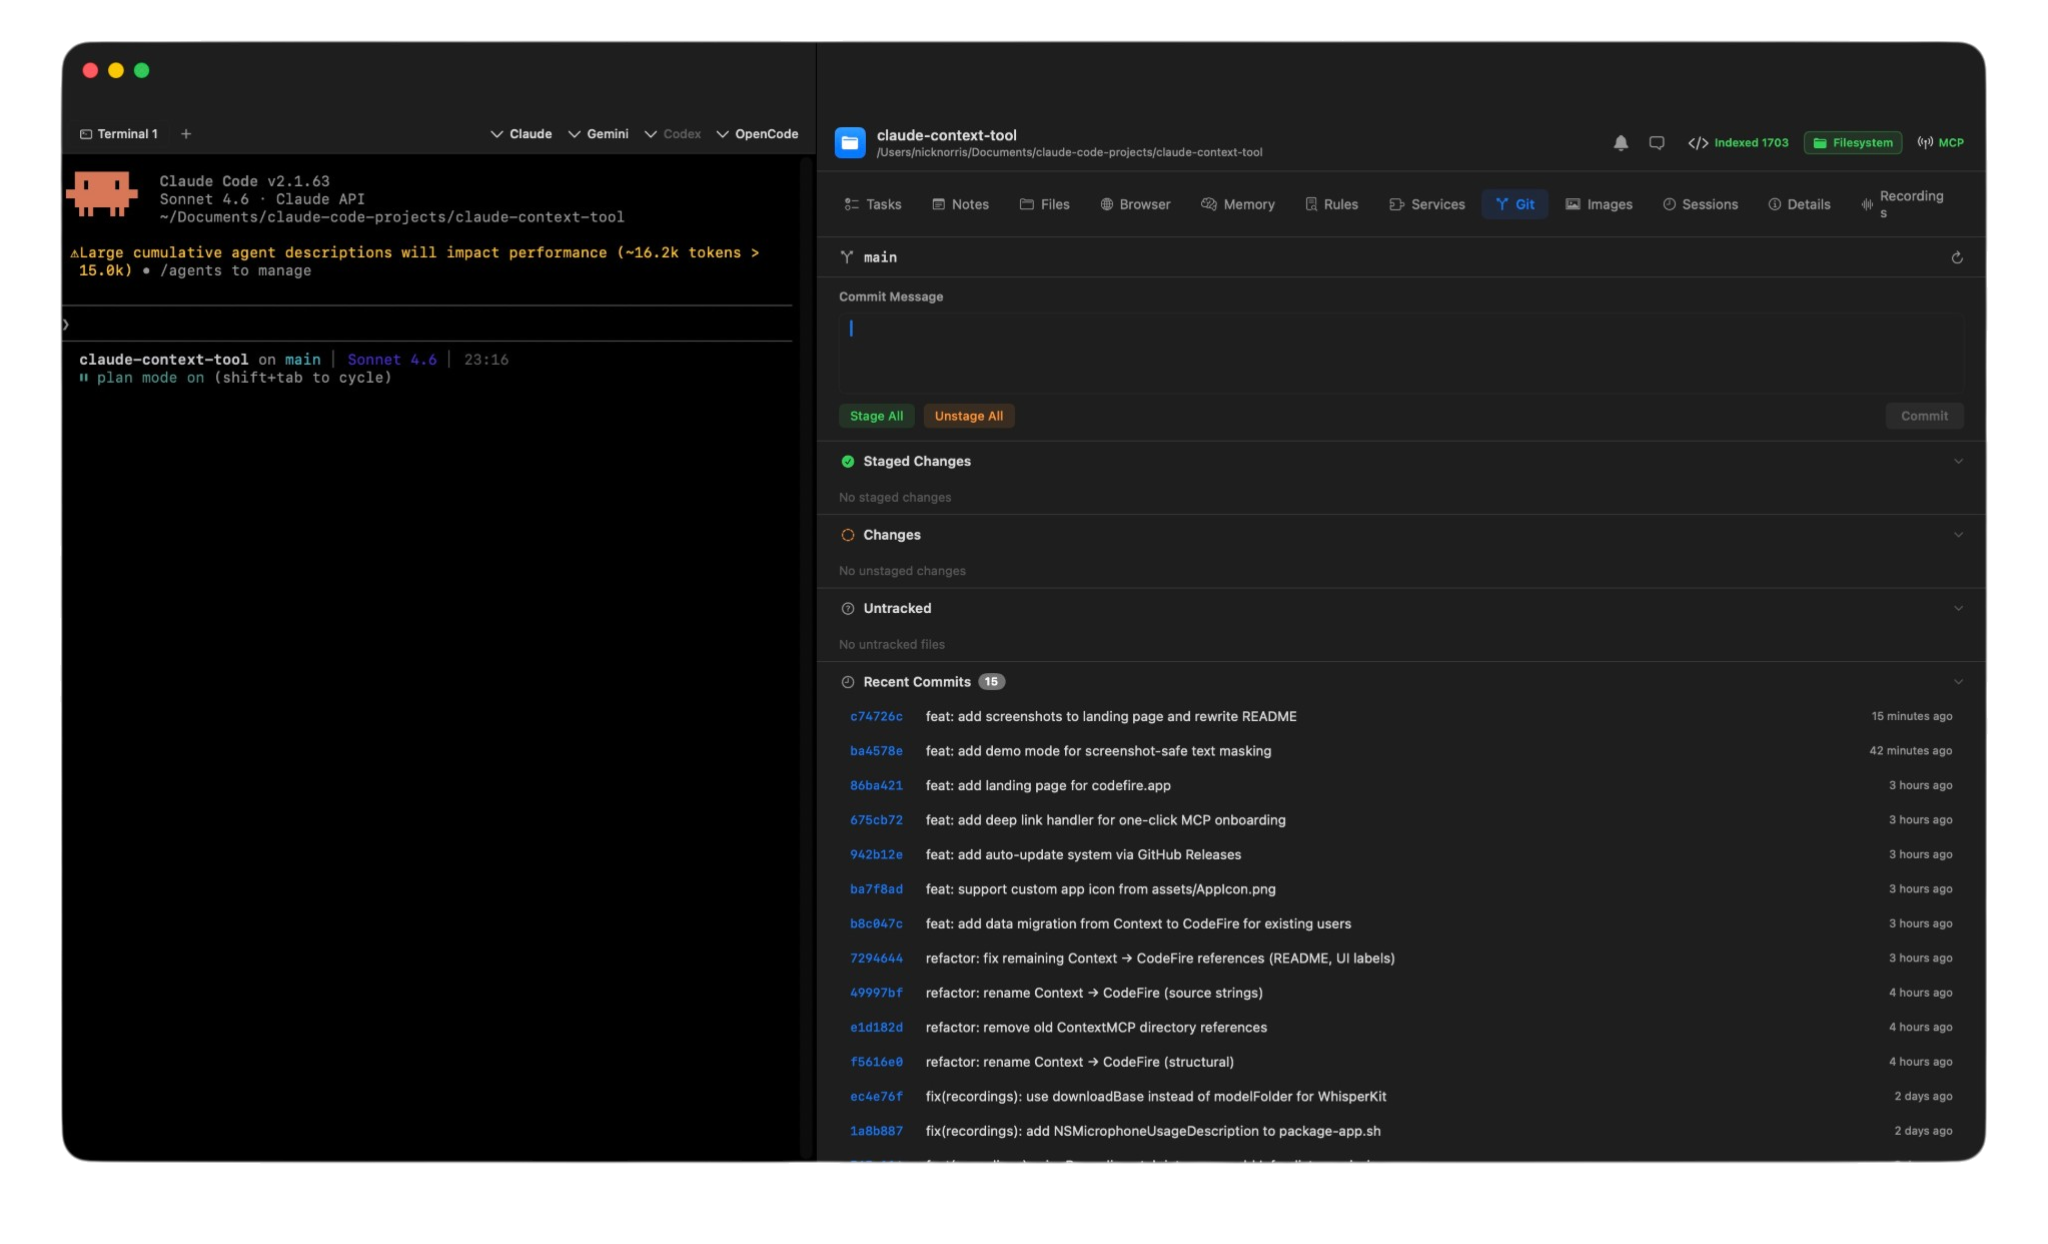
Task: Toggle the Filesystem access indicator
Action: (1851, 143)
